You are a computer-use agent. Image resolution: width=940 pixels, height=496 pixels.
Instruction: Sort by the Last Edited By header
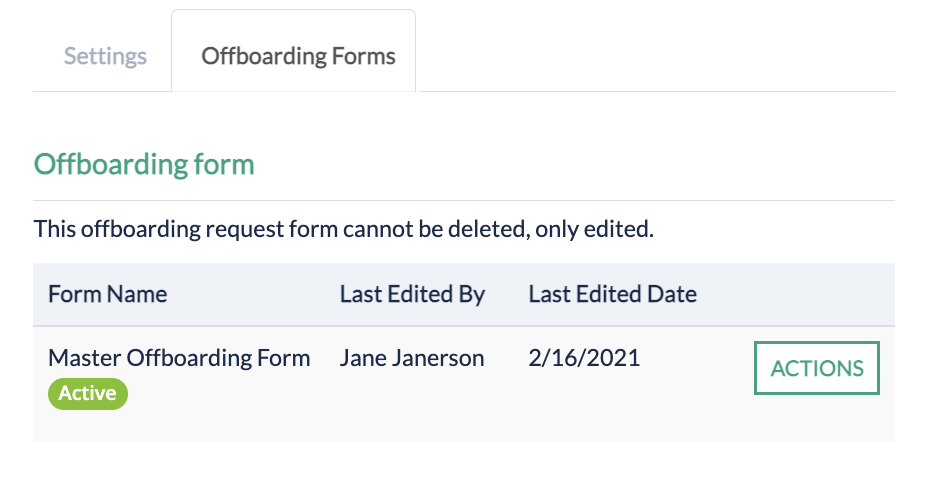coord(412,294)
